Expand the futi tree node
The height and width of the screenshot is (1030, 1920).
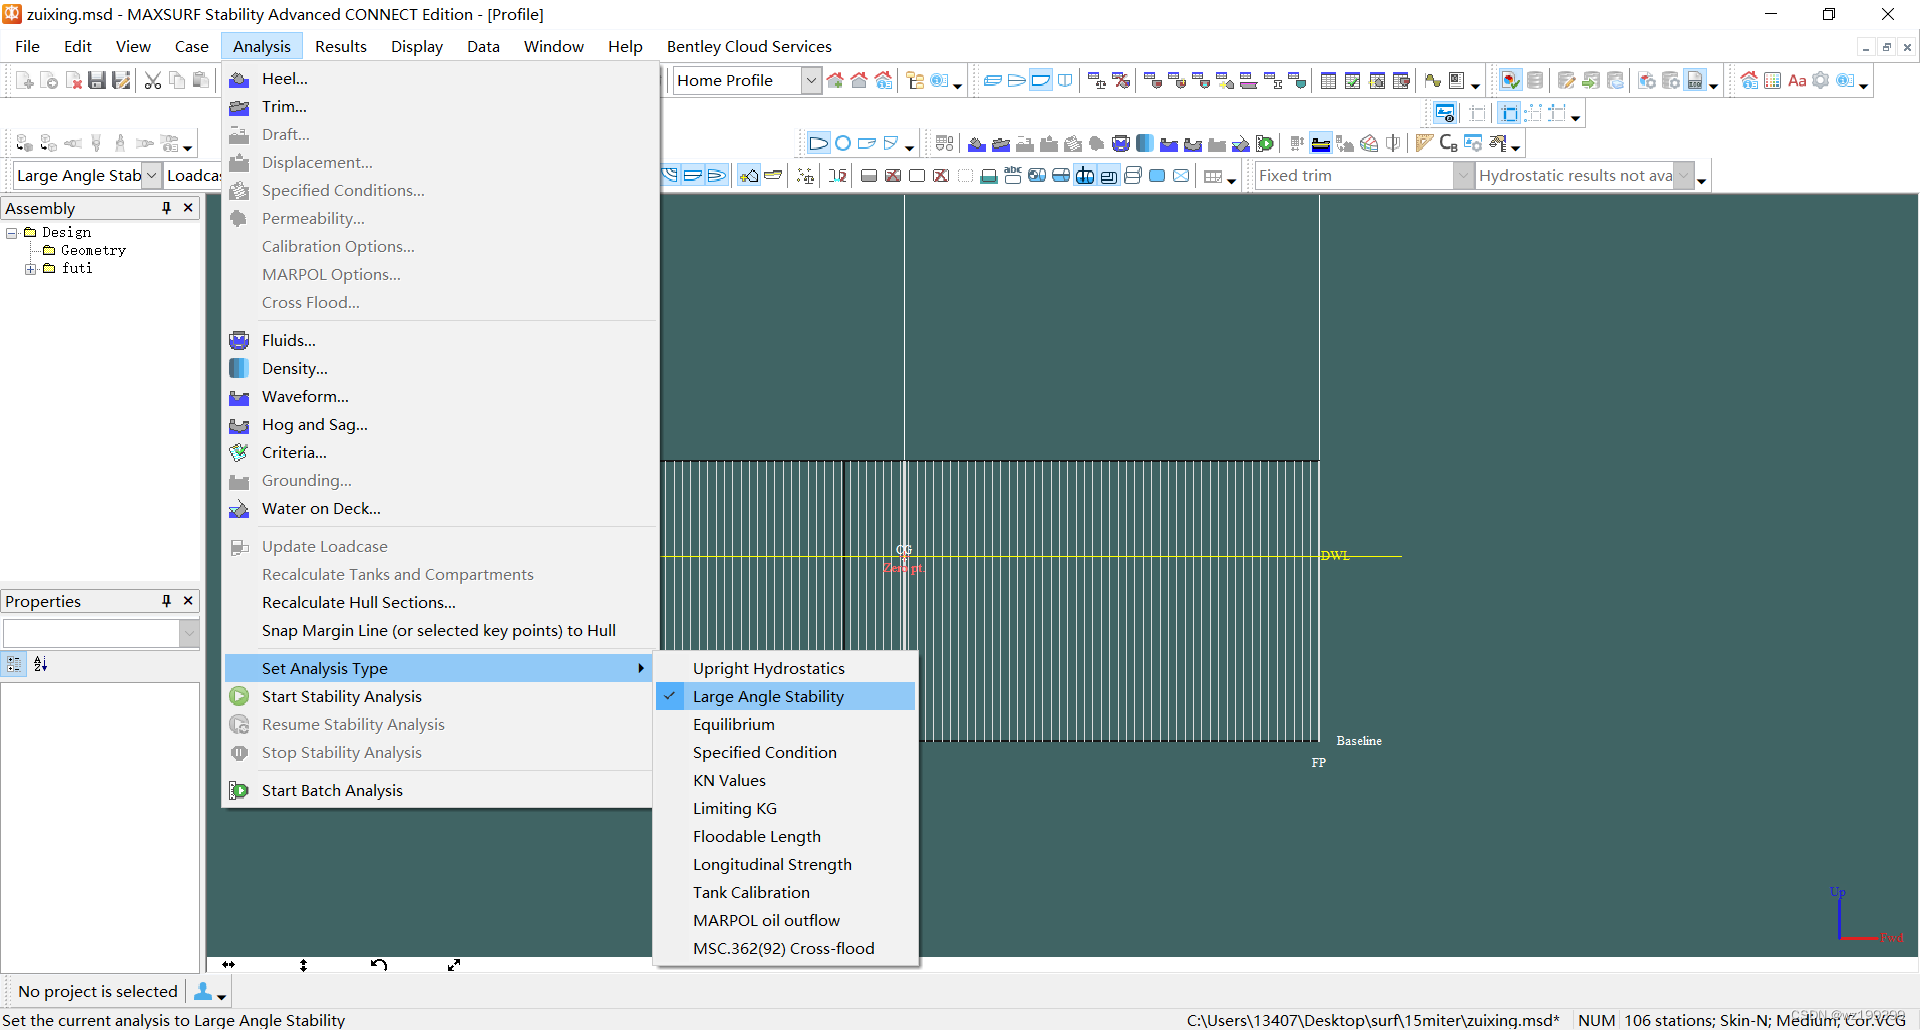(30, 269)
